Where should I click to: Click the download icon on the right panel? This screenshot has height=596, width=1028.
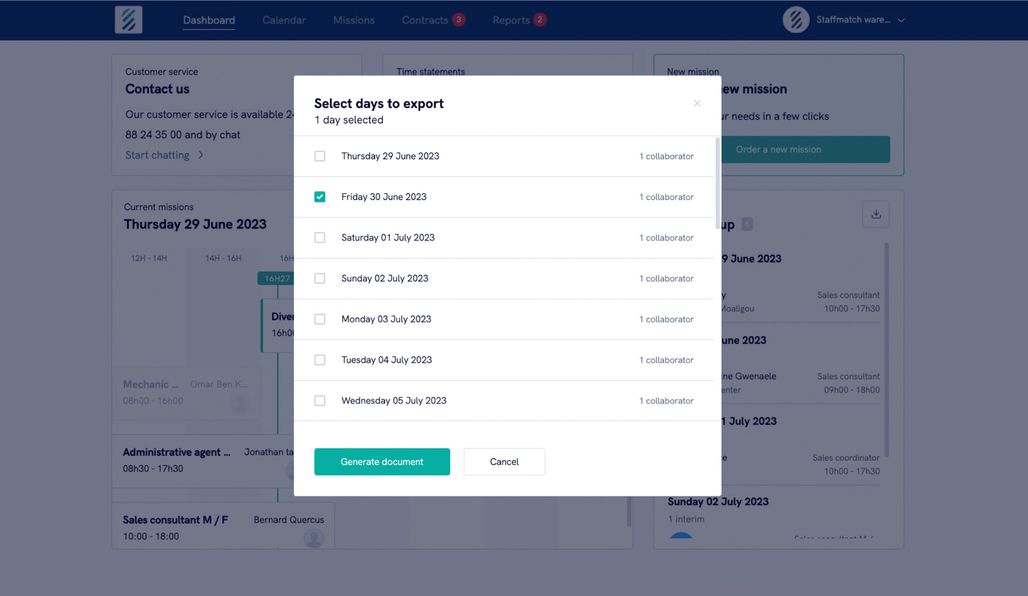tap(875, 214)
